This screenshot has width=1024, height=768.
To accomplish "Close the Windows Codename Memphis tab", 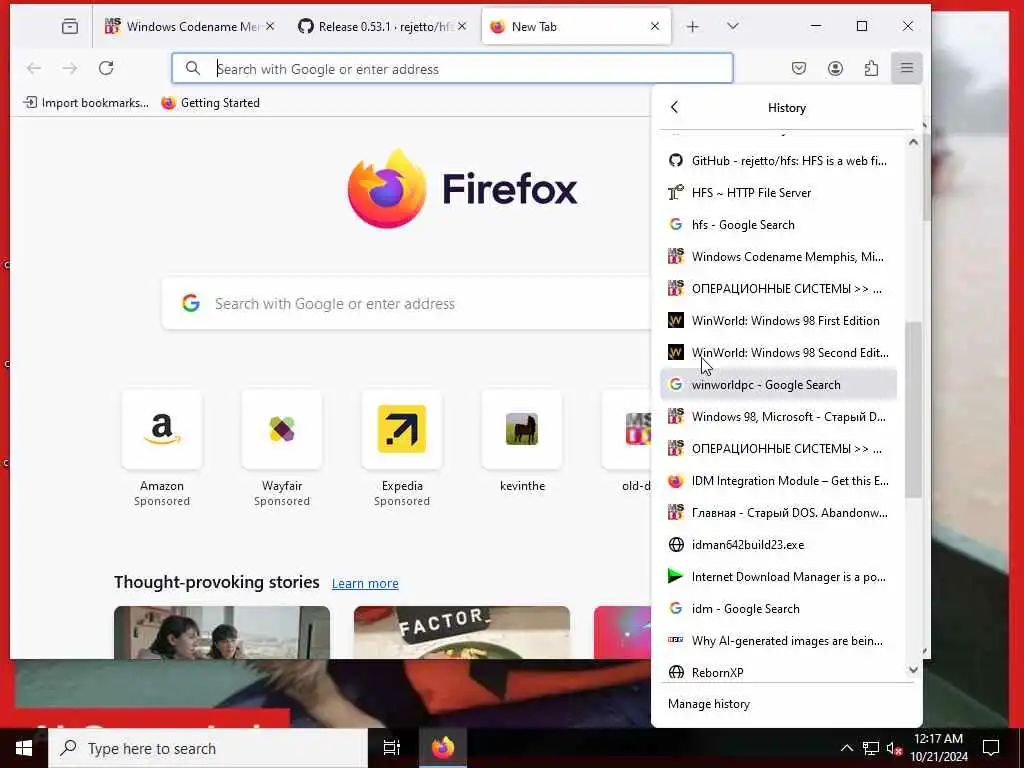I will click(x=270, y=26).
